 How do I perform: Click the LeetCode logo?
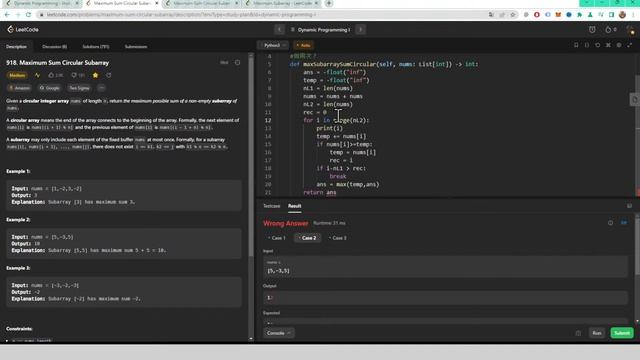tap(23, 29)
